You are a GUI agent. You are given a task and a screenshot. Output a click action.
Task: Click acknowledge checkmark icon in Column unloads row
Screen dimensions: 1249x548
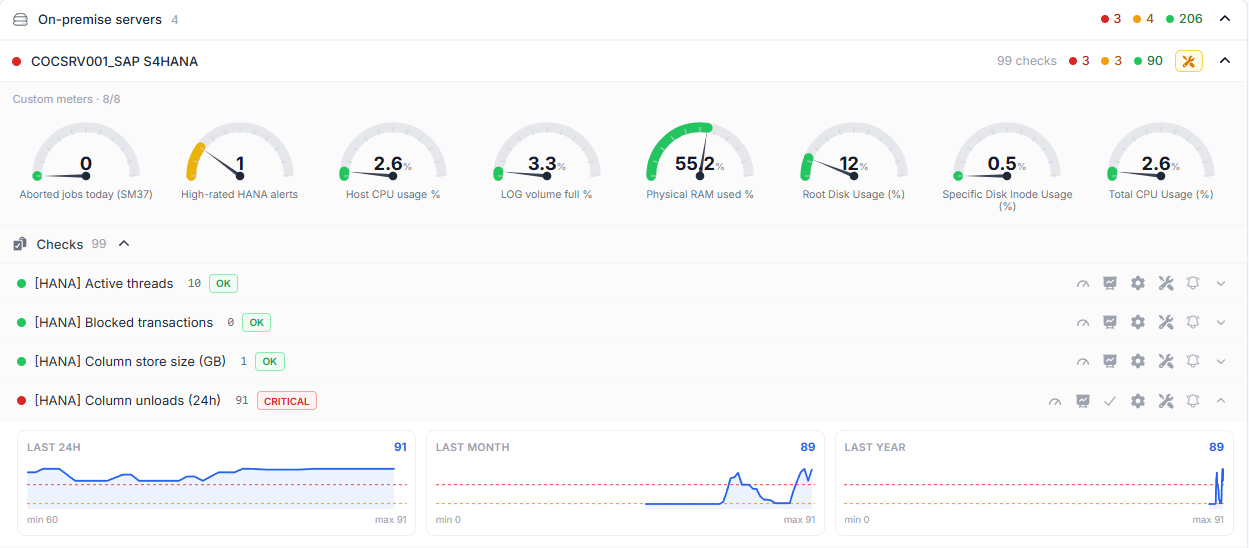tap(1110, 401)
